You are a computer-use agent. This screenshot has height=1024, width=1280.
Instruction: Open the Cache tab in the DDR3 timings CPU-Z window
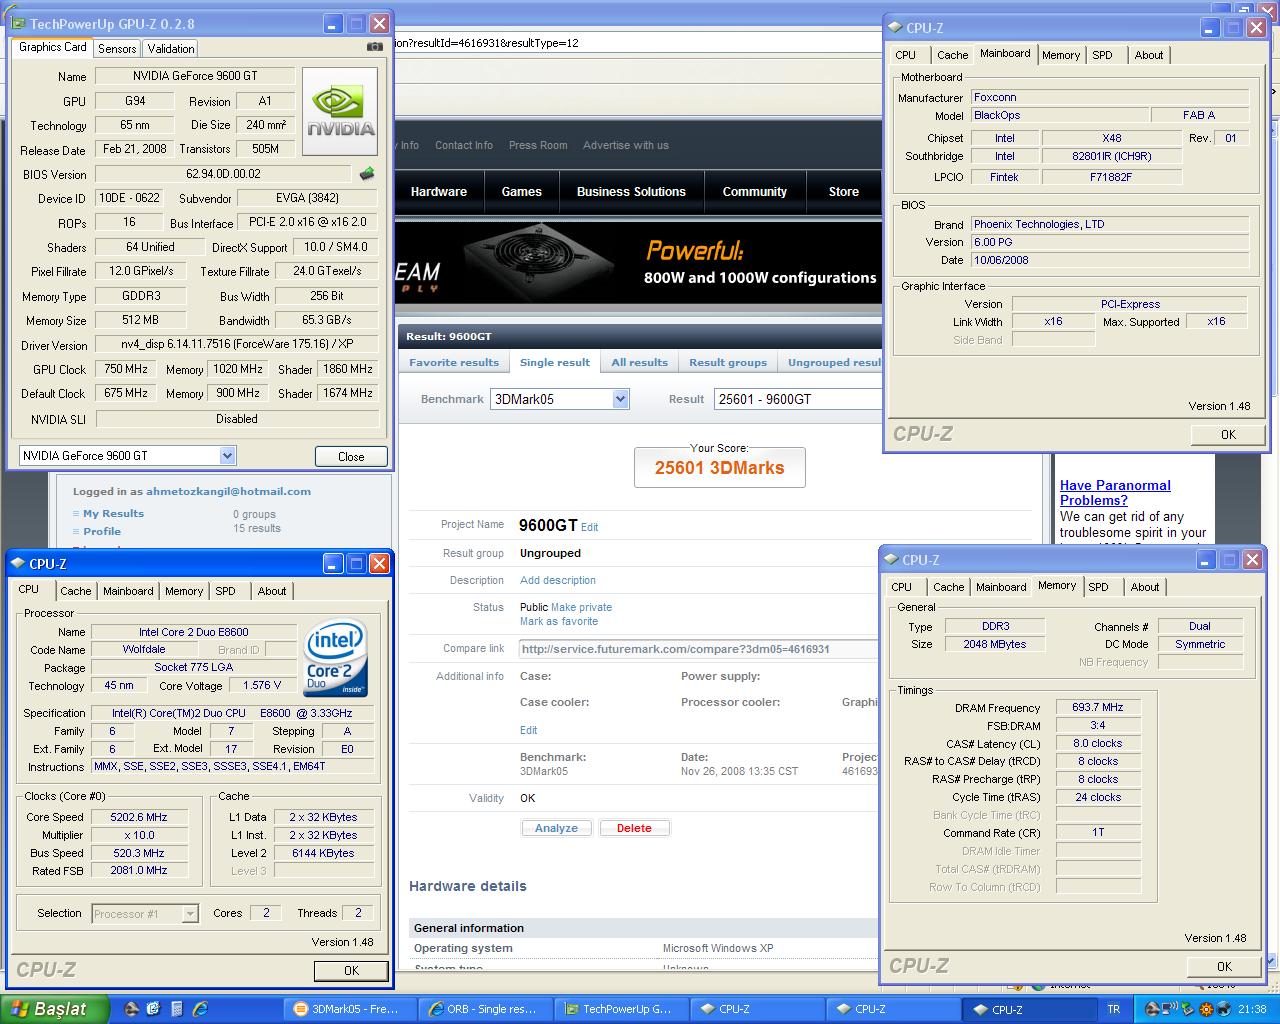point(948,587)
